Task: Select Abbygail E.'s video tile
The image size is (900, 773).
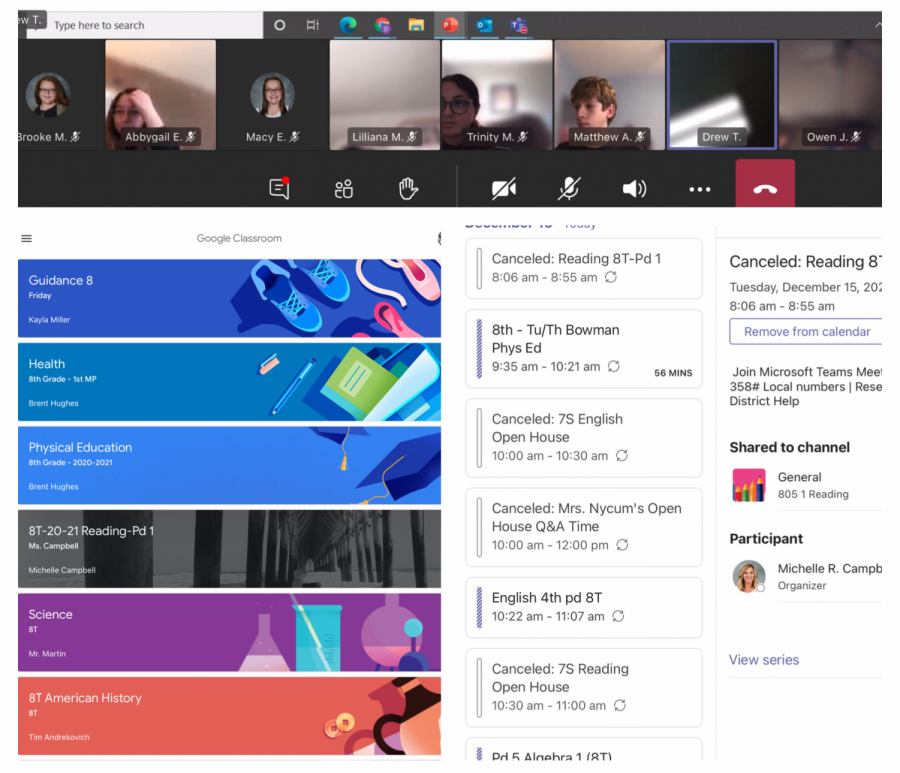Action: pos(161,95)
